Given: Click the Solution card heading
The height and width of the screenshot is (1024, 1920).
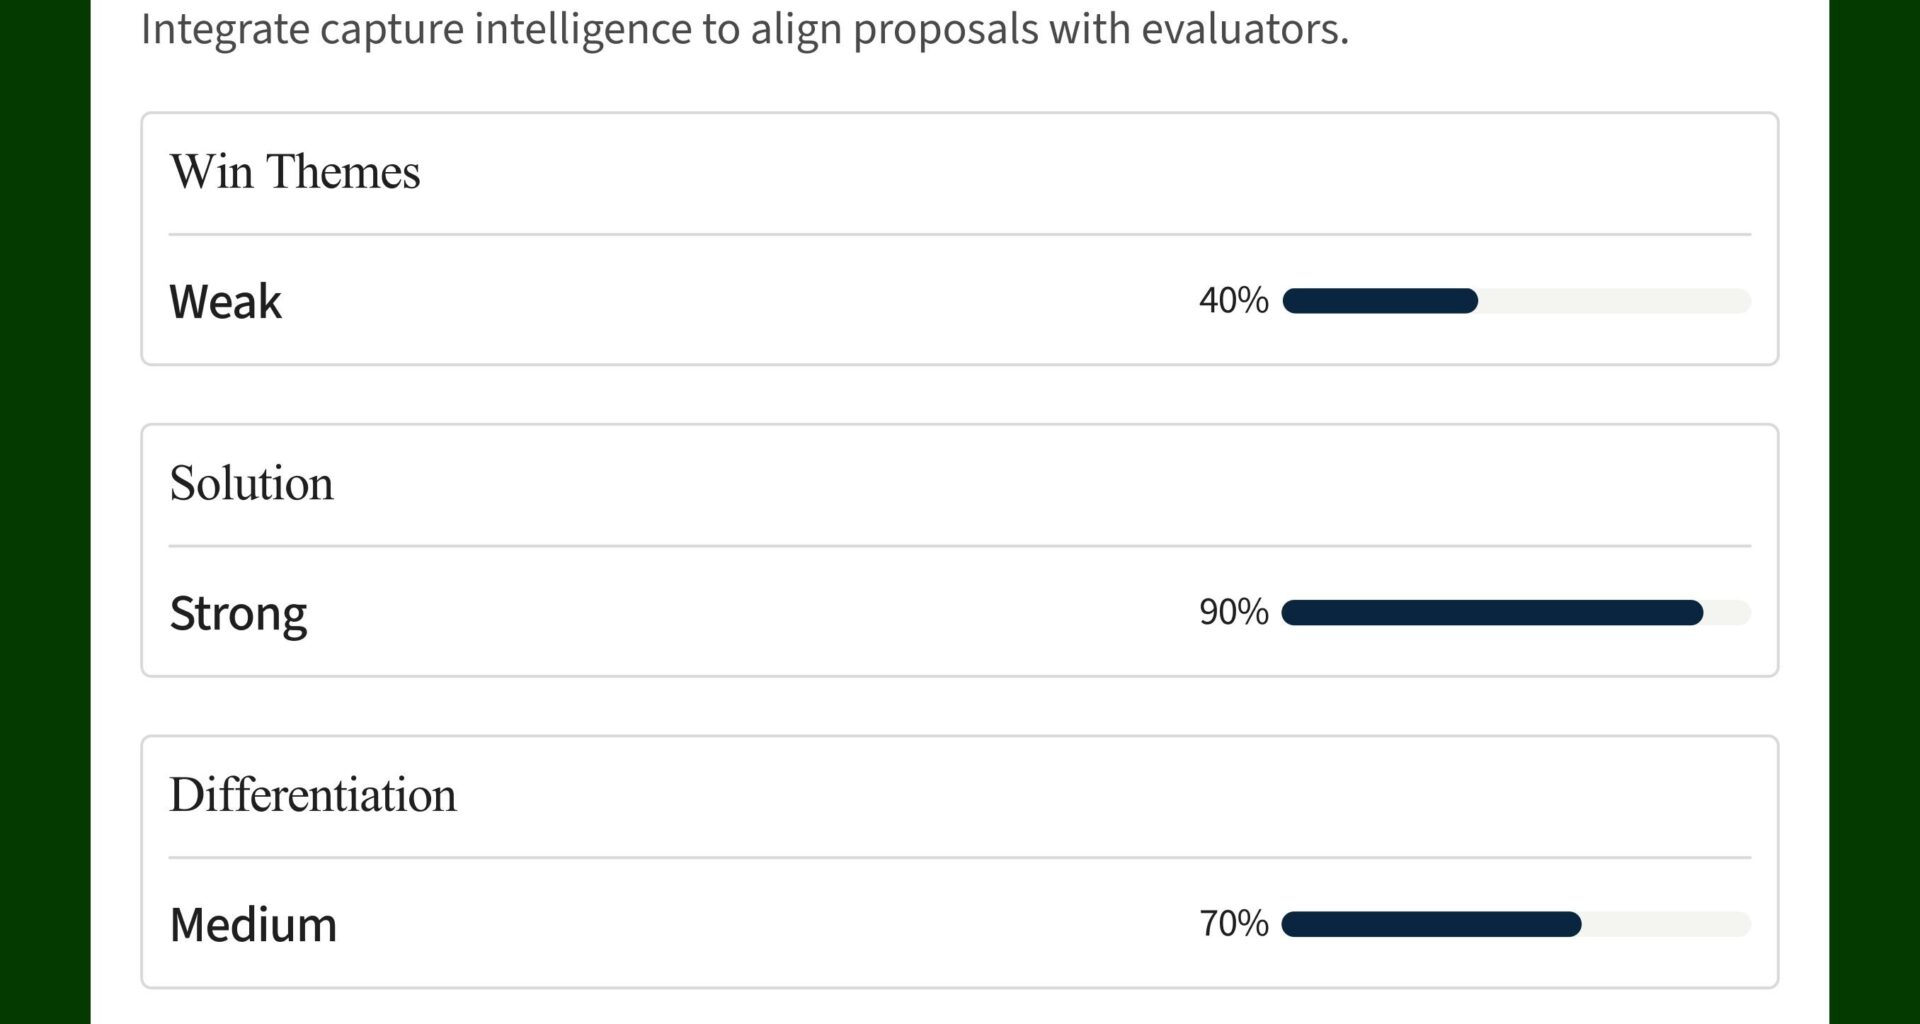Looking at the screenshot, I should (x=251, y=483).
